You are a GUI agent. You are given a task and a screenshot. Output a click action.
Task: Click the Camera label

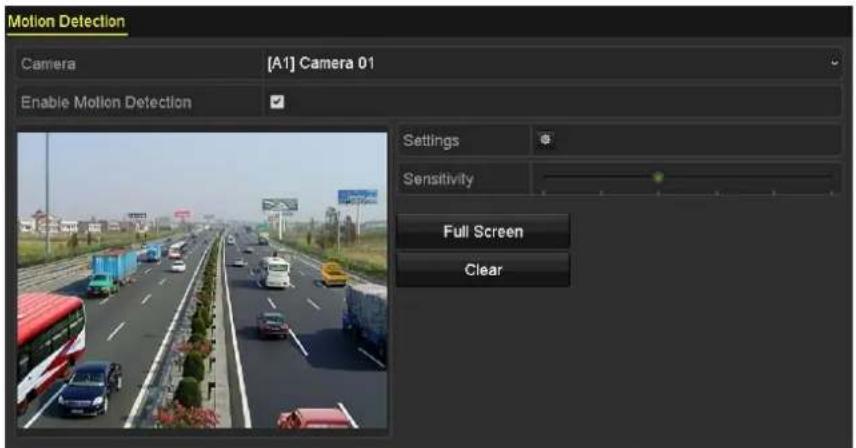(x=48, y=64)
